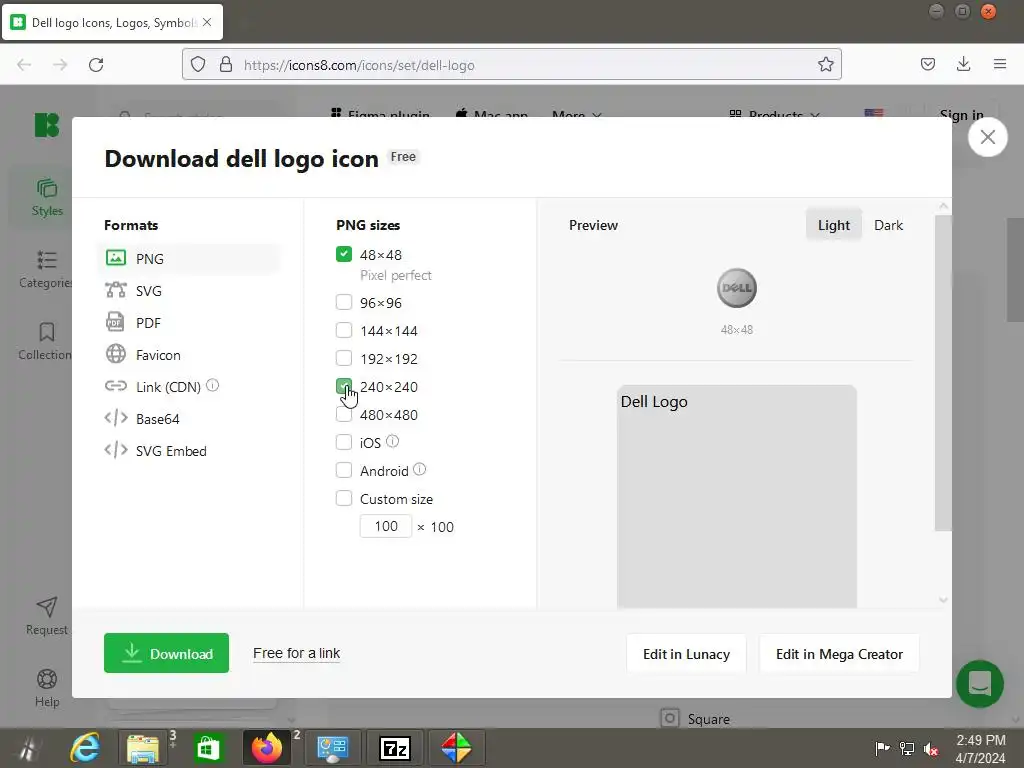The image size is (1024, 768).
Task: Enable the Custom size checkbox
Action: coord(344,498)
